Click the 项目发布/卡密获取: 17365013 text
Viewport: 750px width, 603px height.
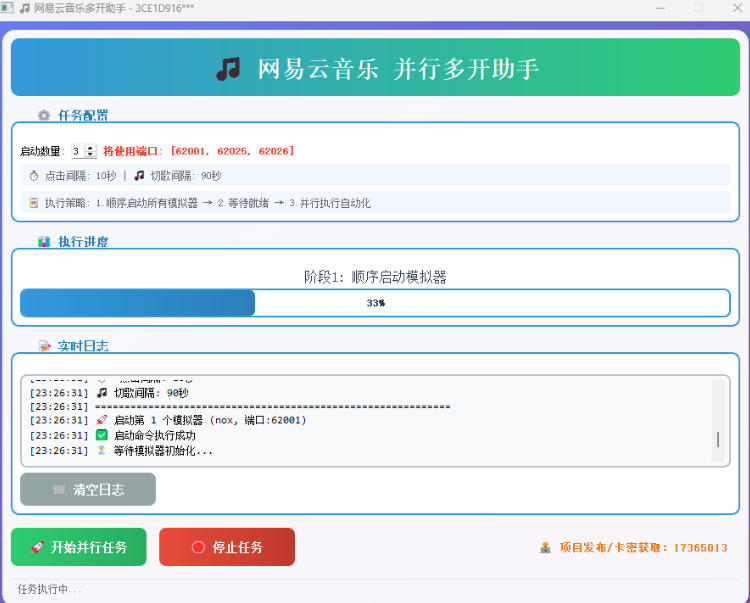643,548
